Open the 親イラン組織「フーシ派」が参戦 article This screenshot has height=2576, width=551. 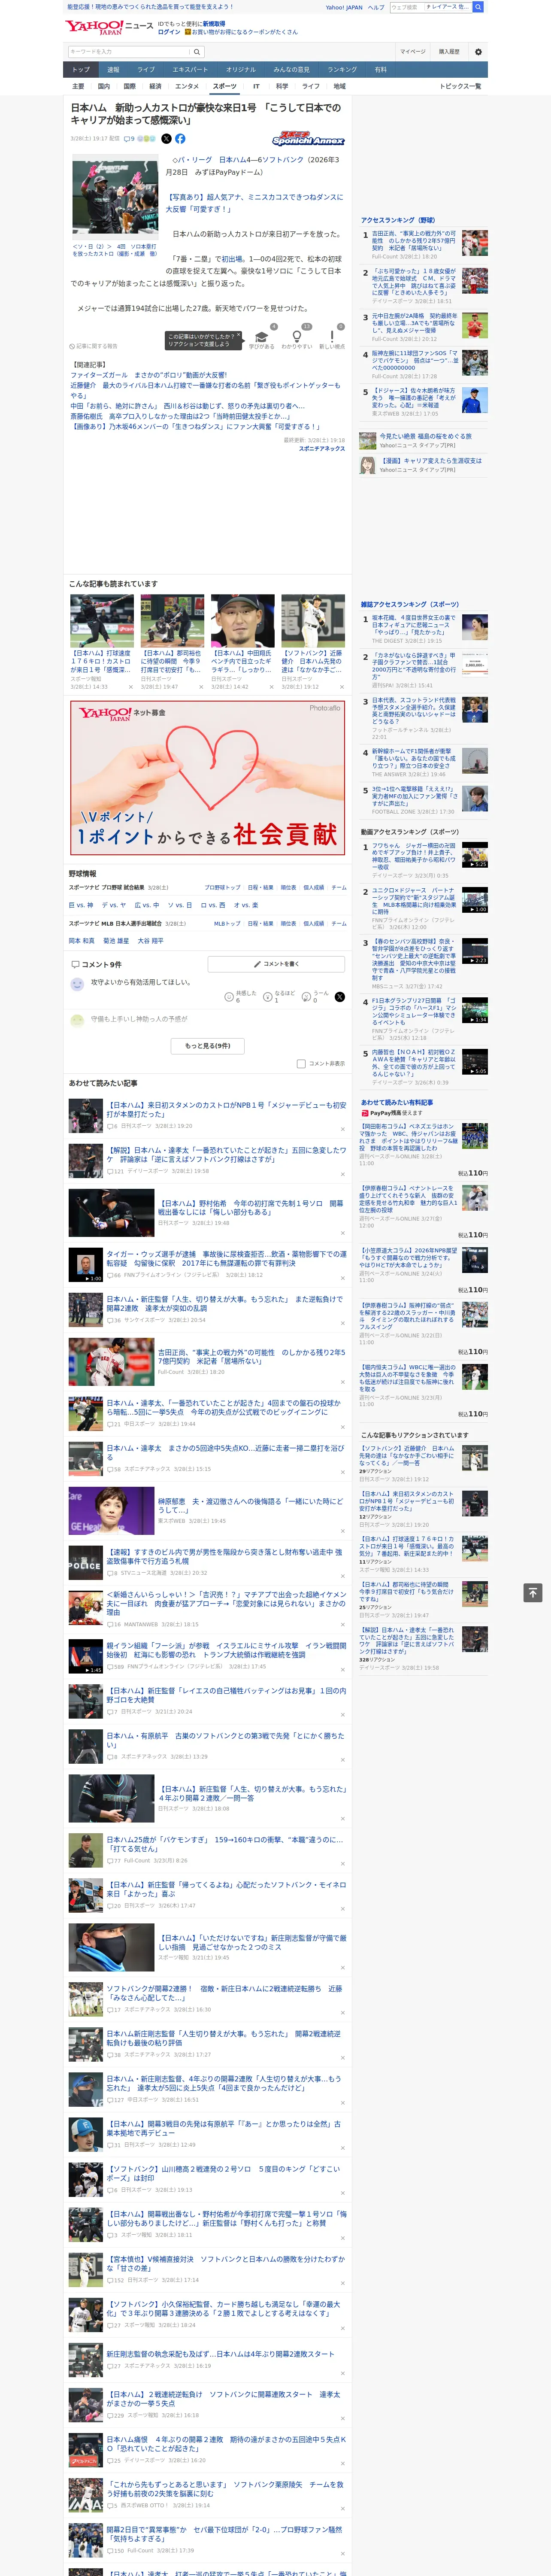227,1650
